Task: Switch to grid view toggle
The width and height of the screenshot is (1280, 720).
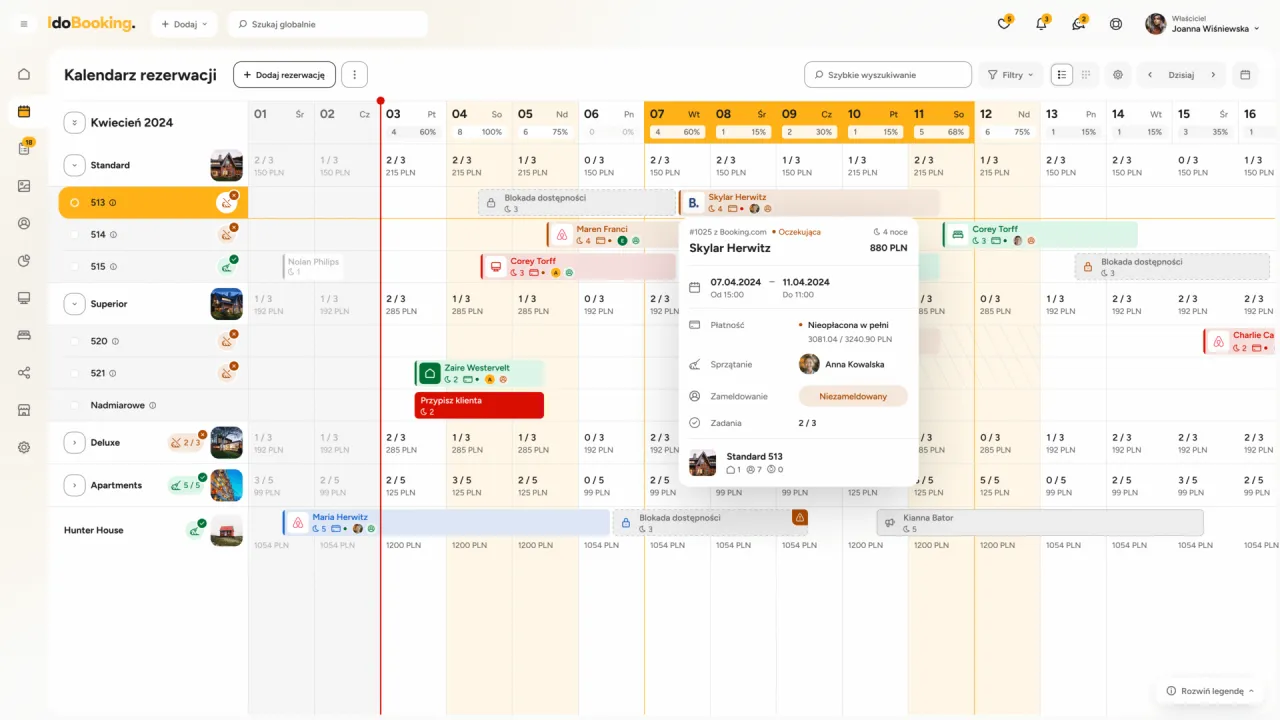Action: [x=1085, y=74]
